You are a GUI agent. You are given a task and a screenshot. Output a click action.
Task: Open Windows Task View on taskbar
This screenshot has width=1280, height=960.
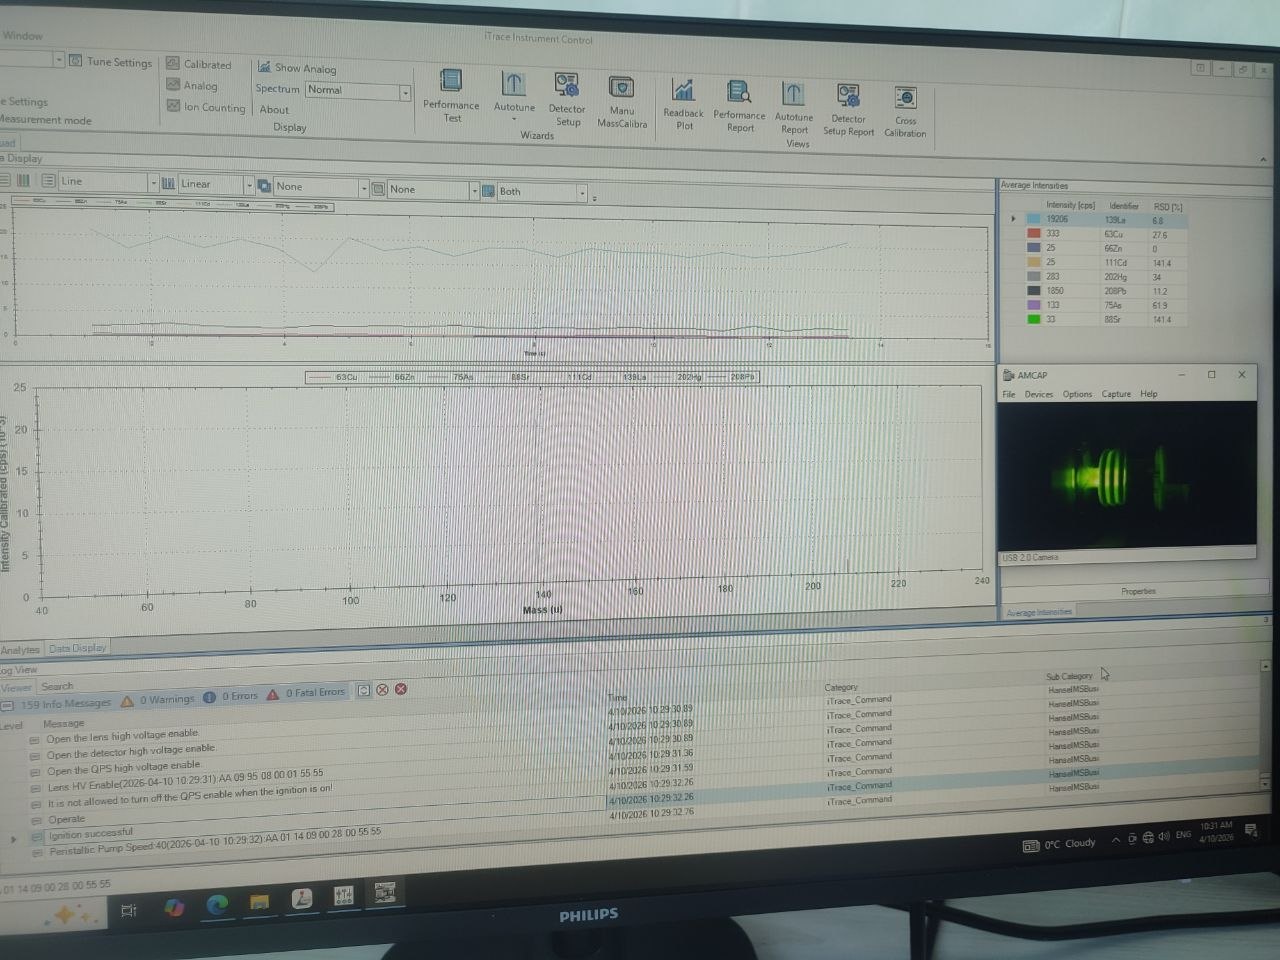[x=128, y=910]
